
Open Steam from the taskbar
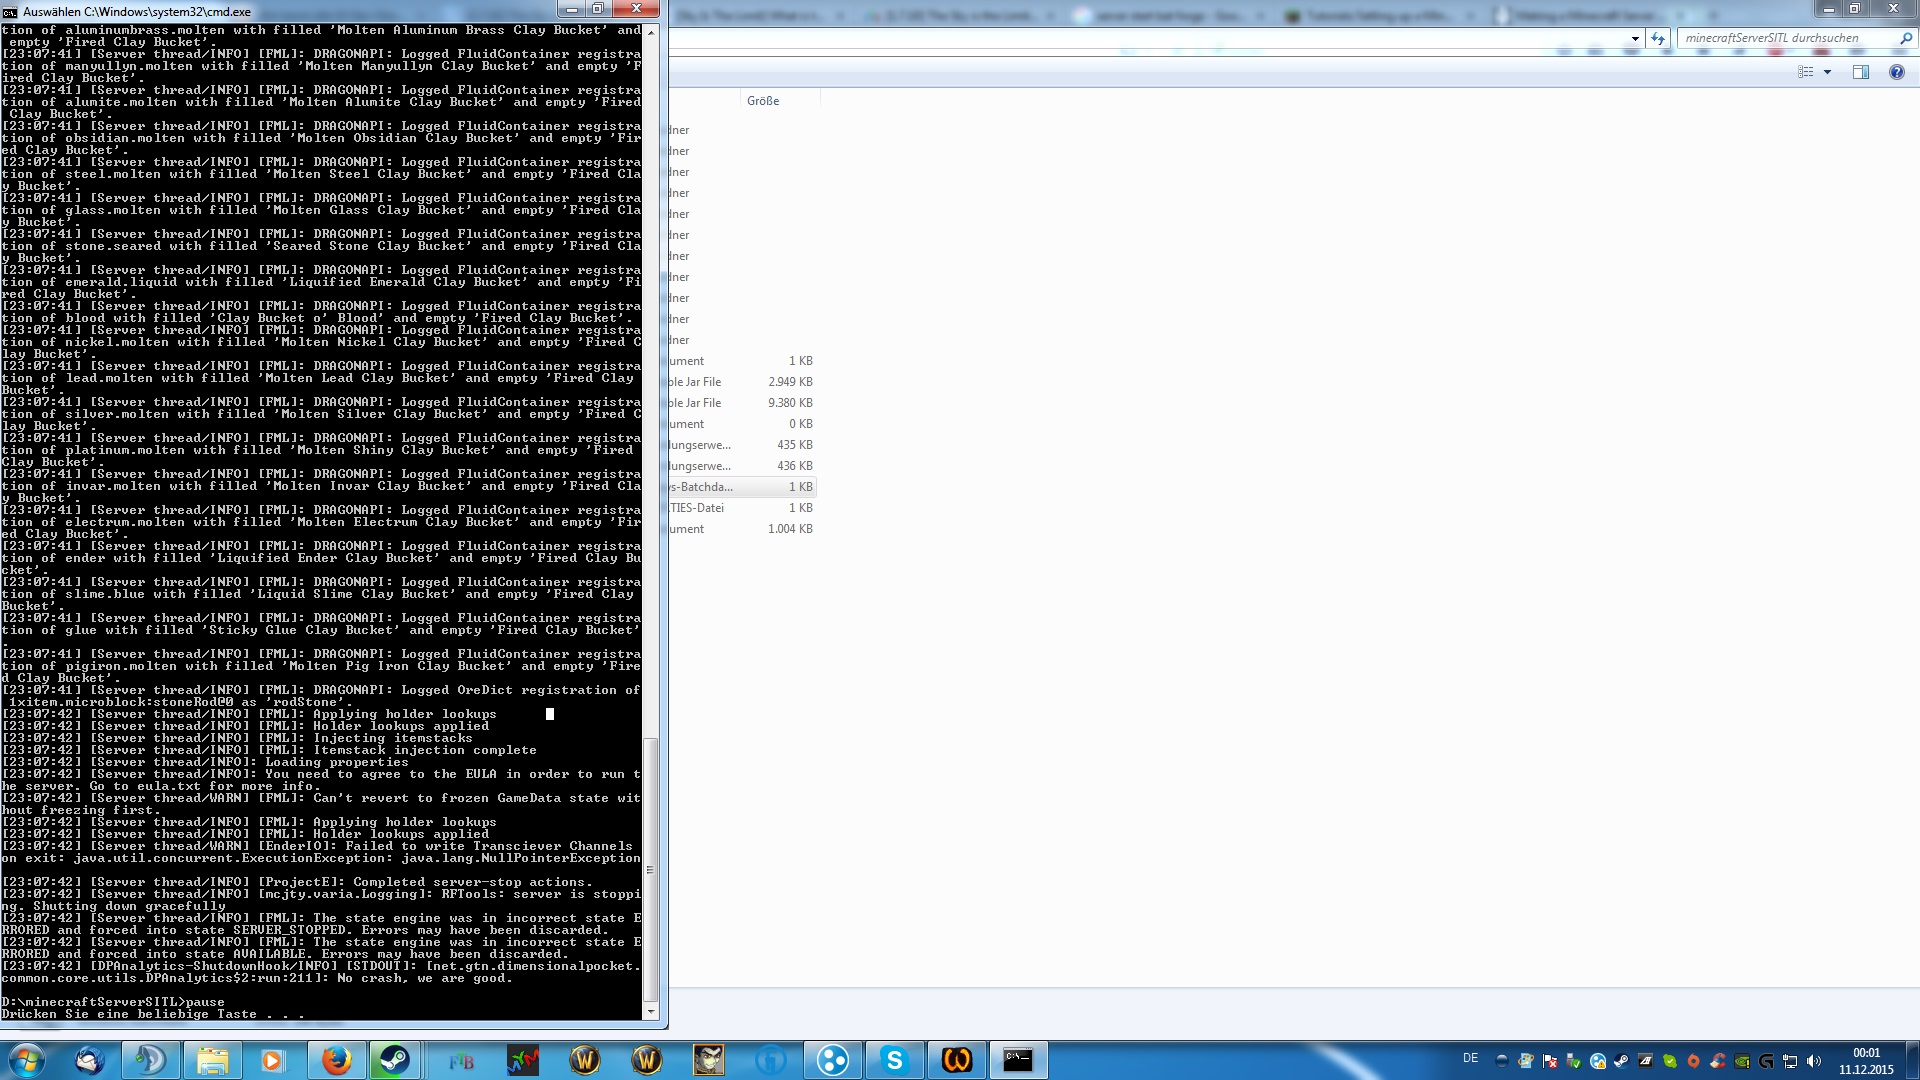pyautogui.click(x=394, y=1060)
